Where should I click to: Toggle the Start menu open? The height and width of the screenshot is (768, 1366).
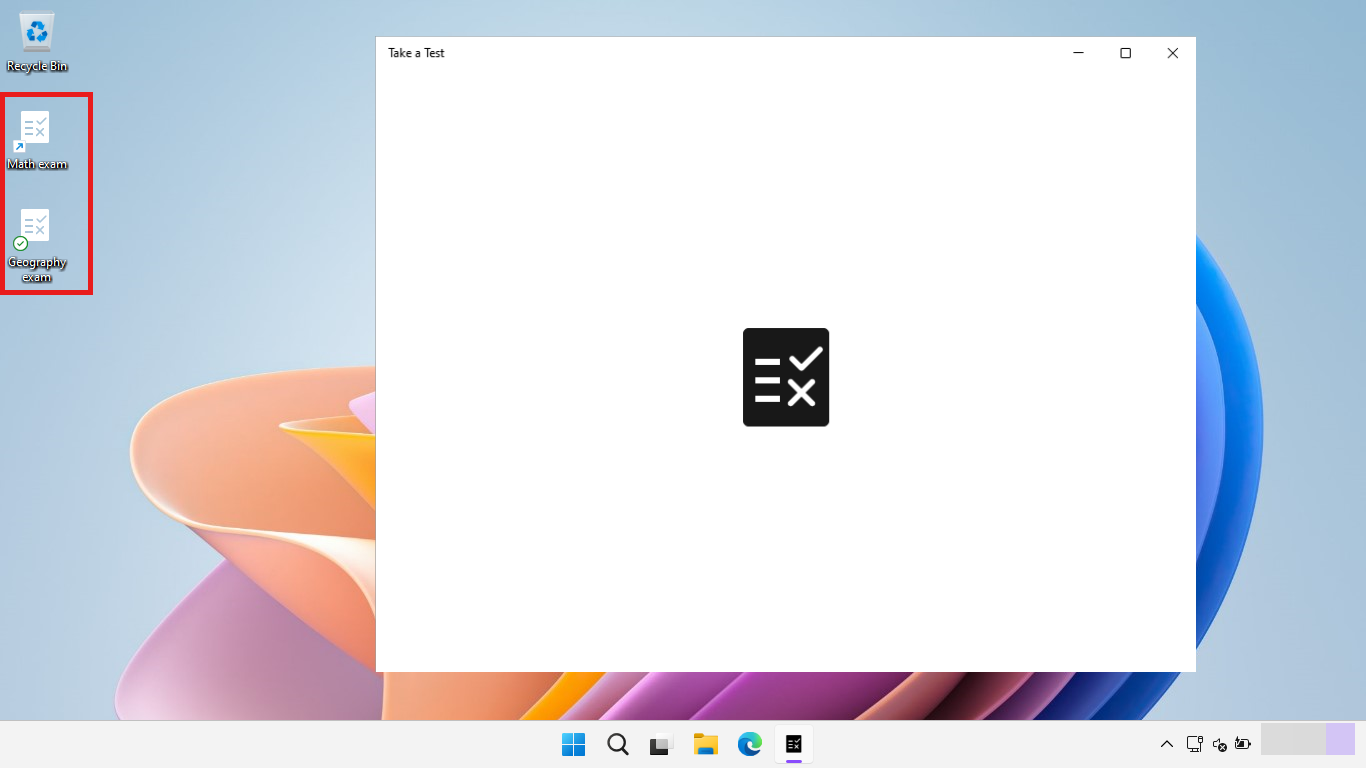click(573, 744)
